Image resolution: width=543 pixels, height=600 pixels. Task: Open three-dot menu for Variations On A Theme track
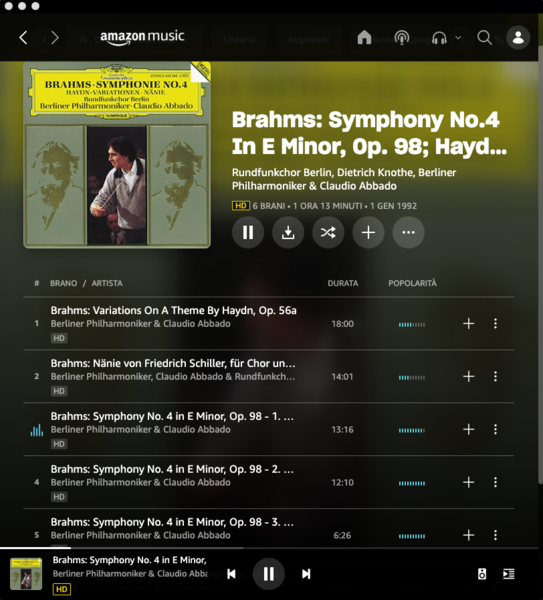pos(495,323)
